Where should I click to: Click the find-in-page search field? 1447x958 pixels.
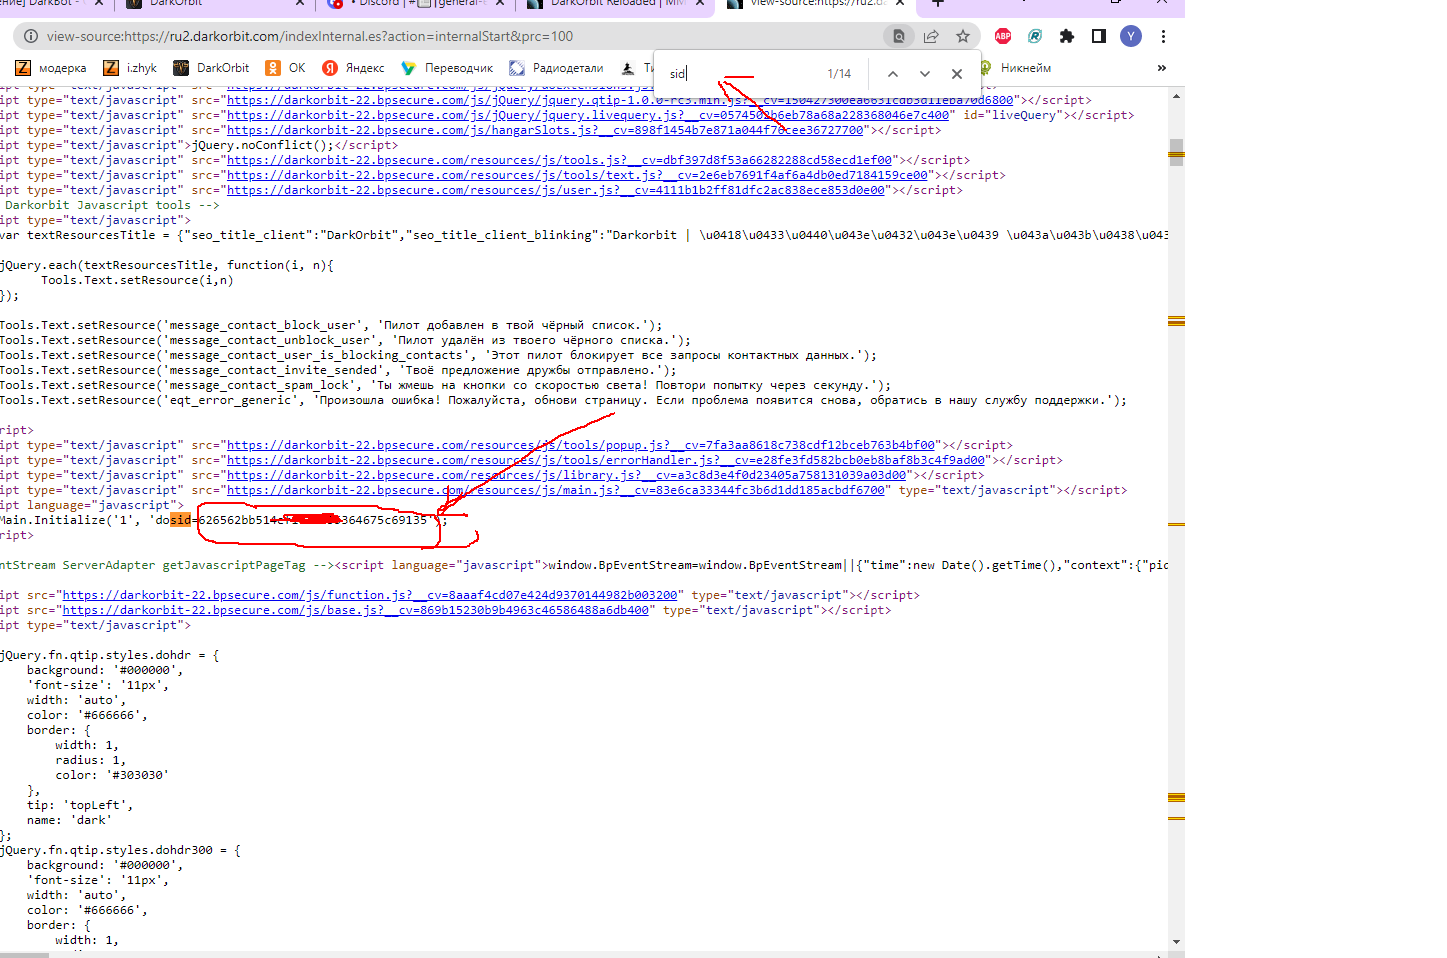(740, 74)
